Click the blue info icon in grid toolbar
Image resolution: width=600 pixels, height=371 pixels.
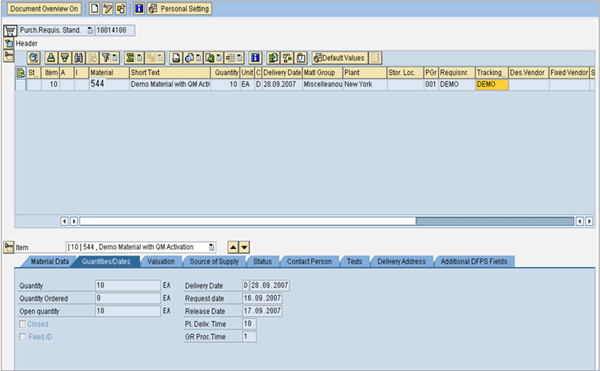[x=255, y=58]
